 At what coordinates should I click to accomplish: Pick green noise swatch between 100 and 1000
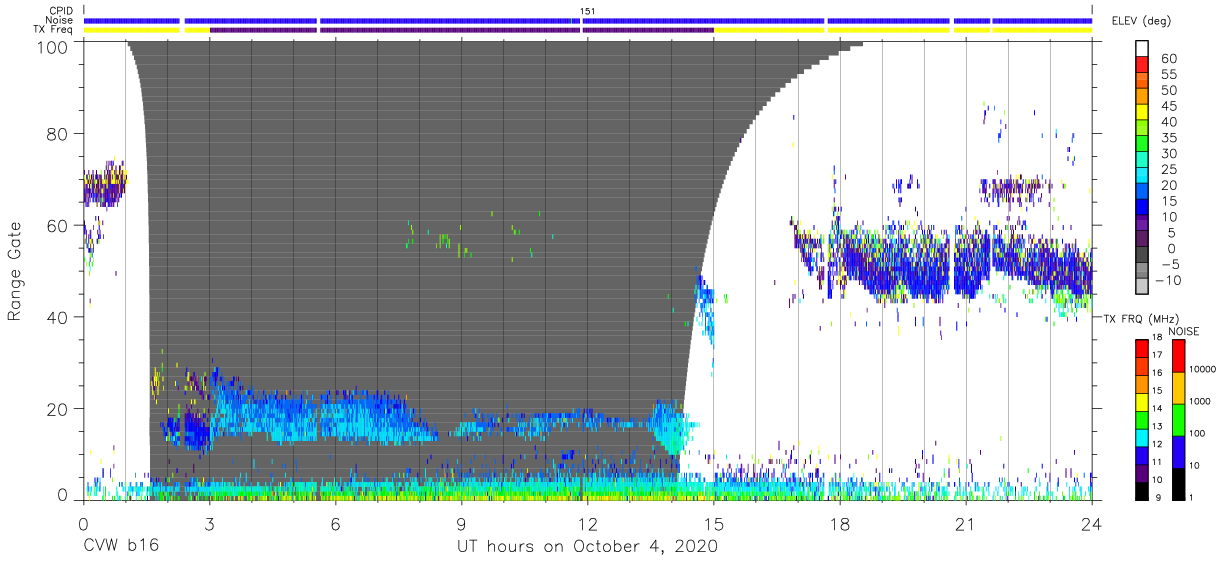click(1178, 420)
